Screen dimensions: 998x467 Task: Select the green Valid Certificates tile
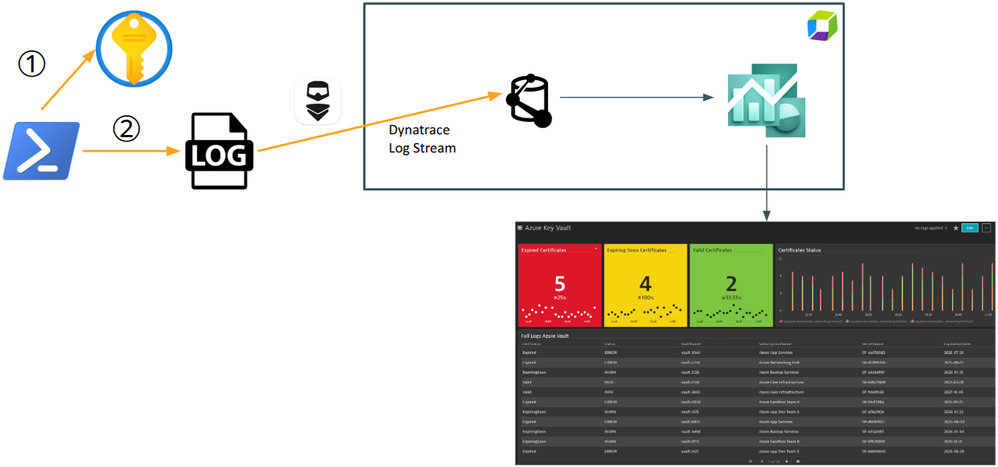tap(731, 286)
